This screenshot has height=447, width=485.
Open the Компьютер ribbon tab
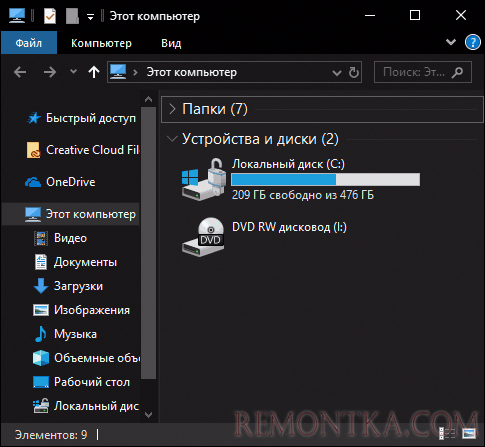point(101,43)
